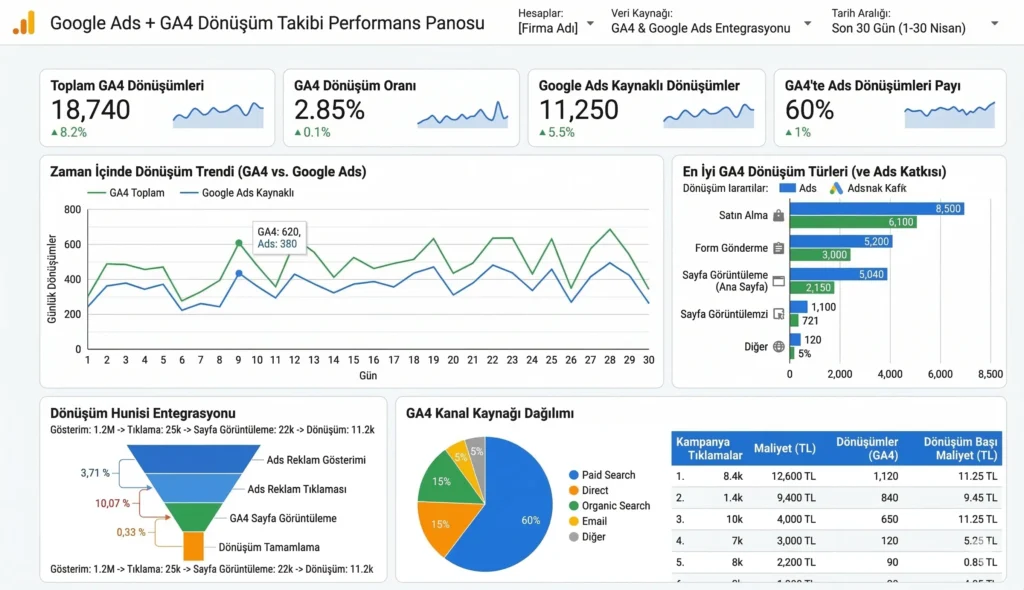This screenshot has width=1024, height=590.
Task: Select the Satın Alma shopping bag icon
Action: (x=778, y=213)
